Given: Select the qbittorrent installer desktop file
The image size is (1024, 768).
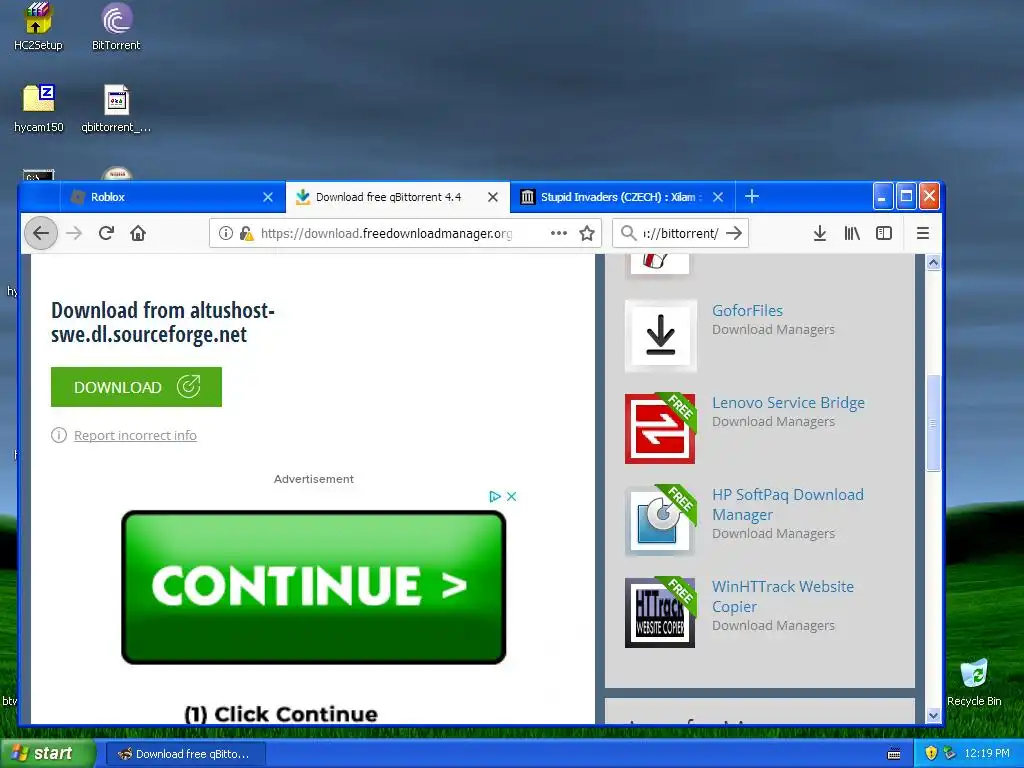Looking at the screenshot, I should coord(116,108).
